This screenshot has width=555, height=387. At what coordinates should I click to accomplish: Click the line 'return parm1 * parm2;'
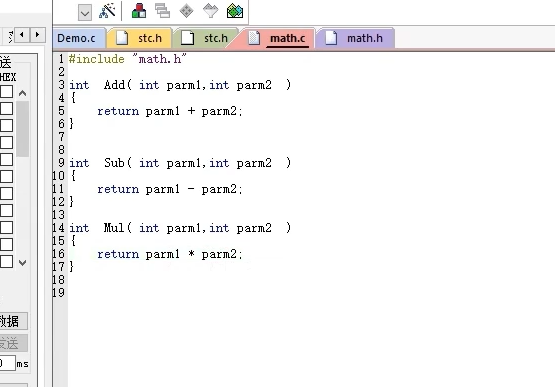170,254
